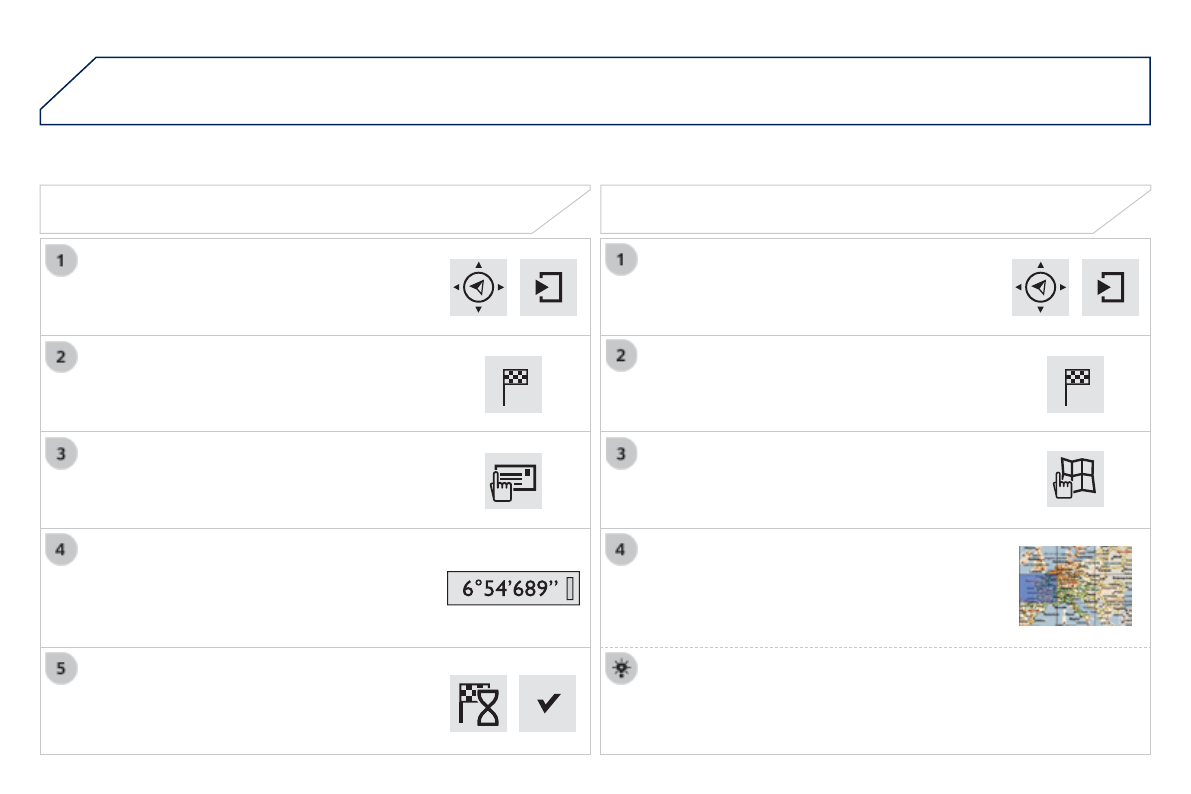Click the step 5 number badge
The width and height of the screenshot is (1191, 794).
point(60,669)
